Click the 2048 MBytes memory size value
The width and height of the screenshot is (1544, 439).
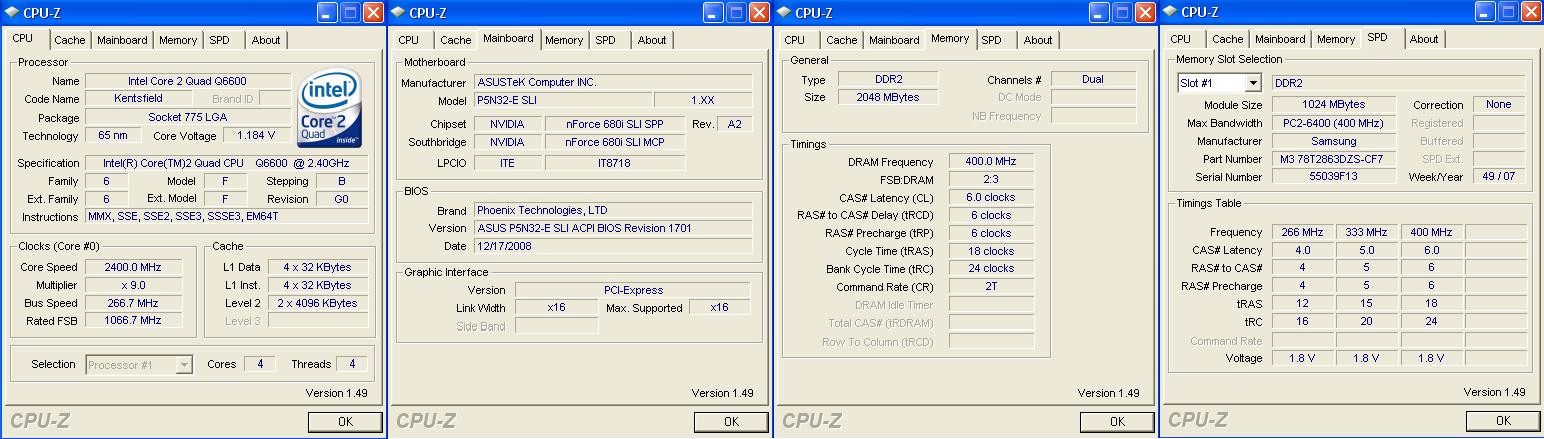pos(888,97)
